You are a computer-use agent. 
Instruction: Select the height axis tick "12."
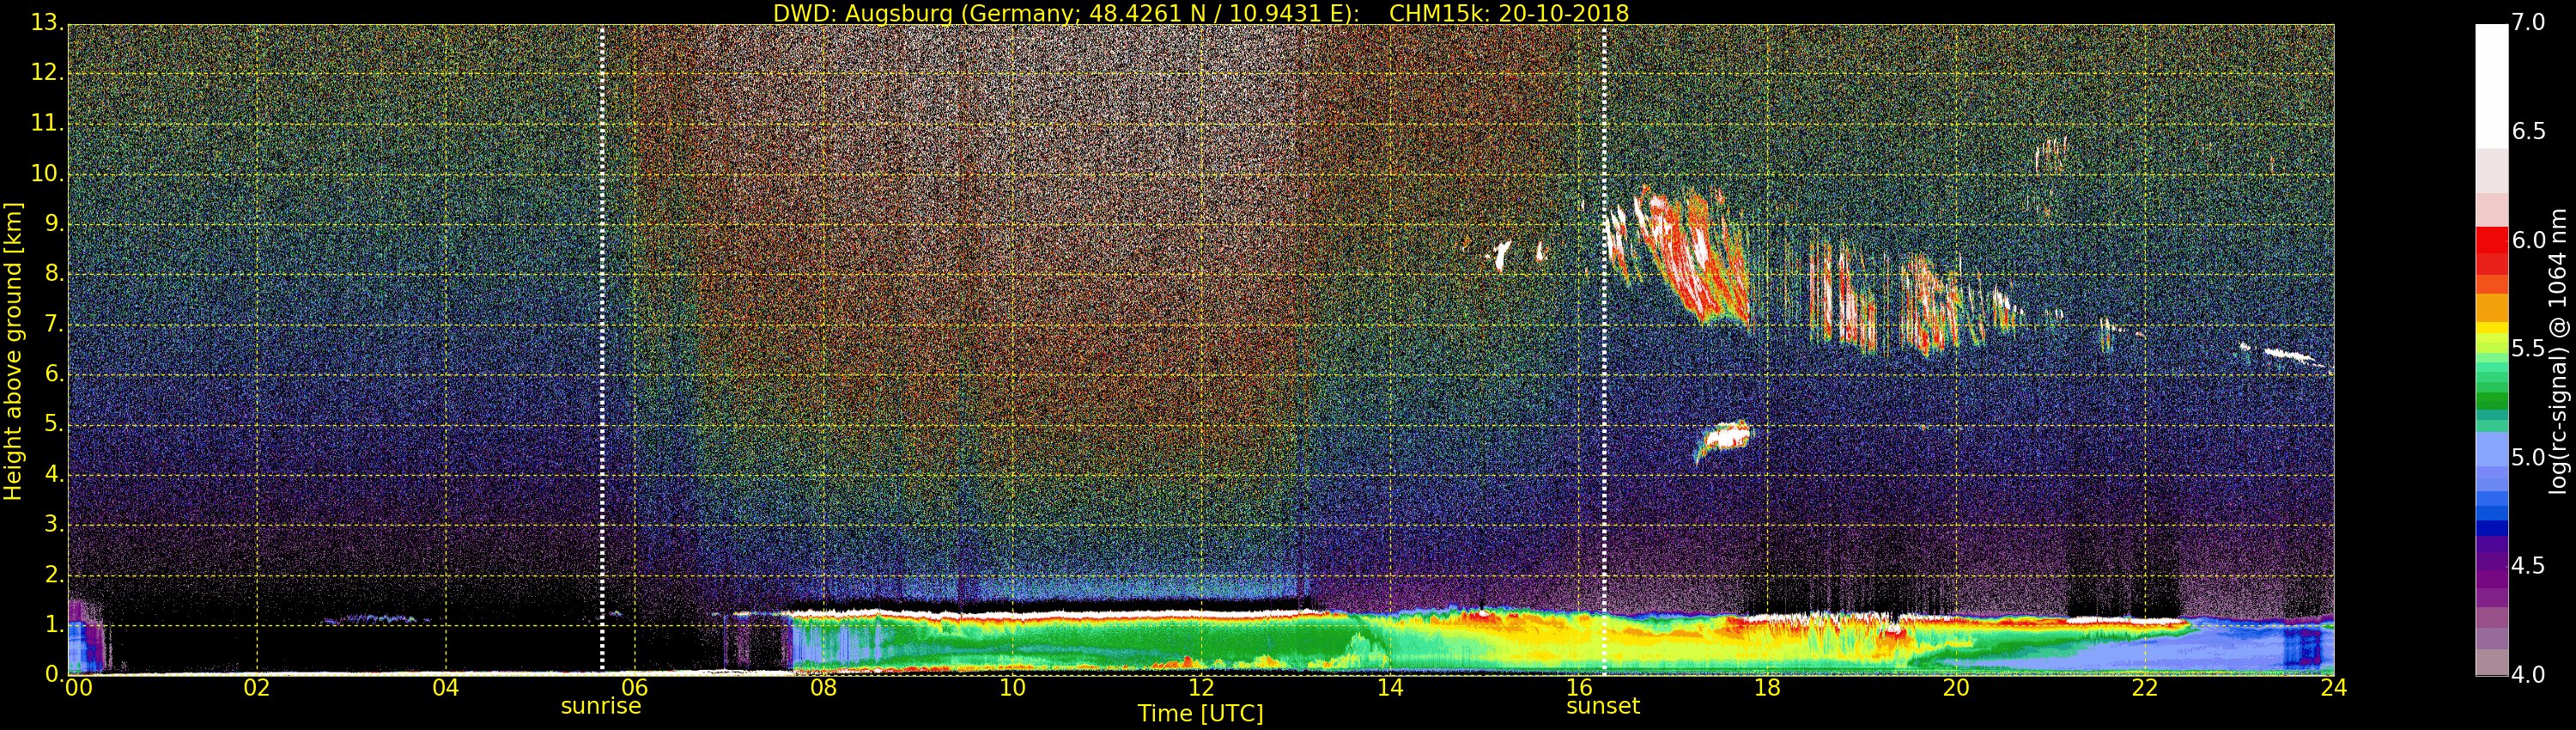(47, 73)
